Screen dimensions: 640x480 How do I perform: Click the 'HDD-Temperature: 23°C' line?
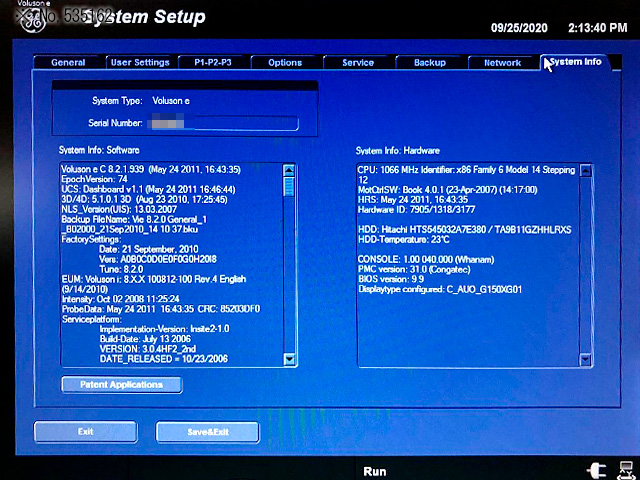tap(404, 240)
